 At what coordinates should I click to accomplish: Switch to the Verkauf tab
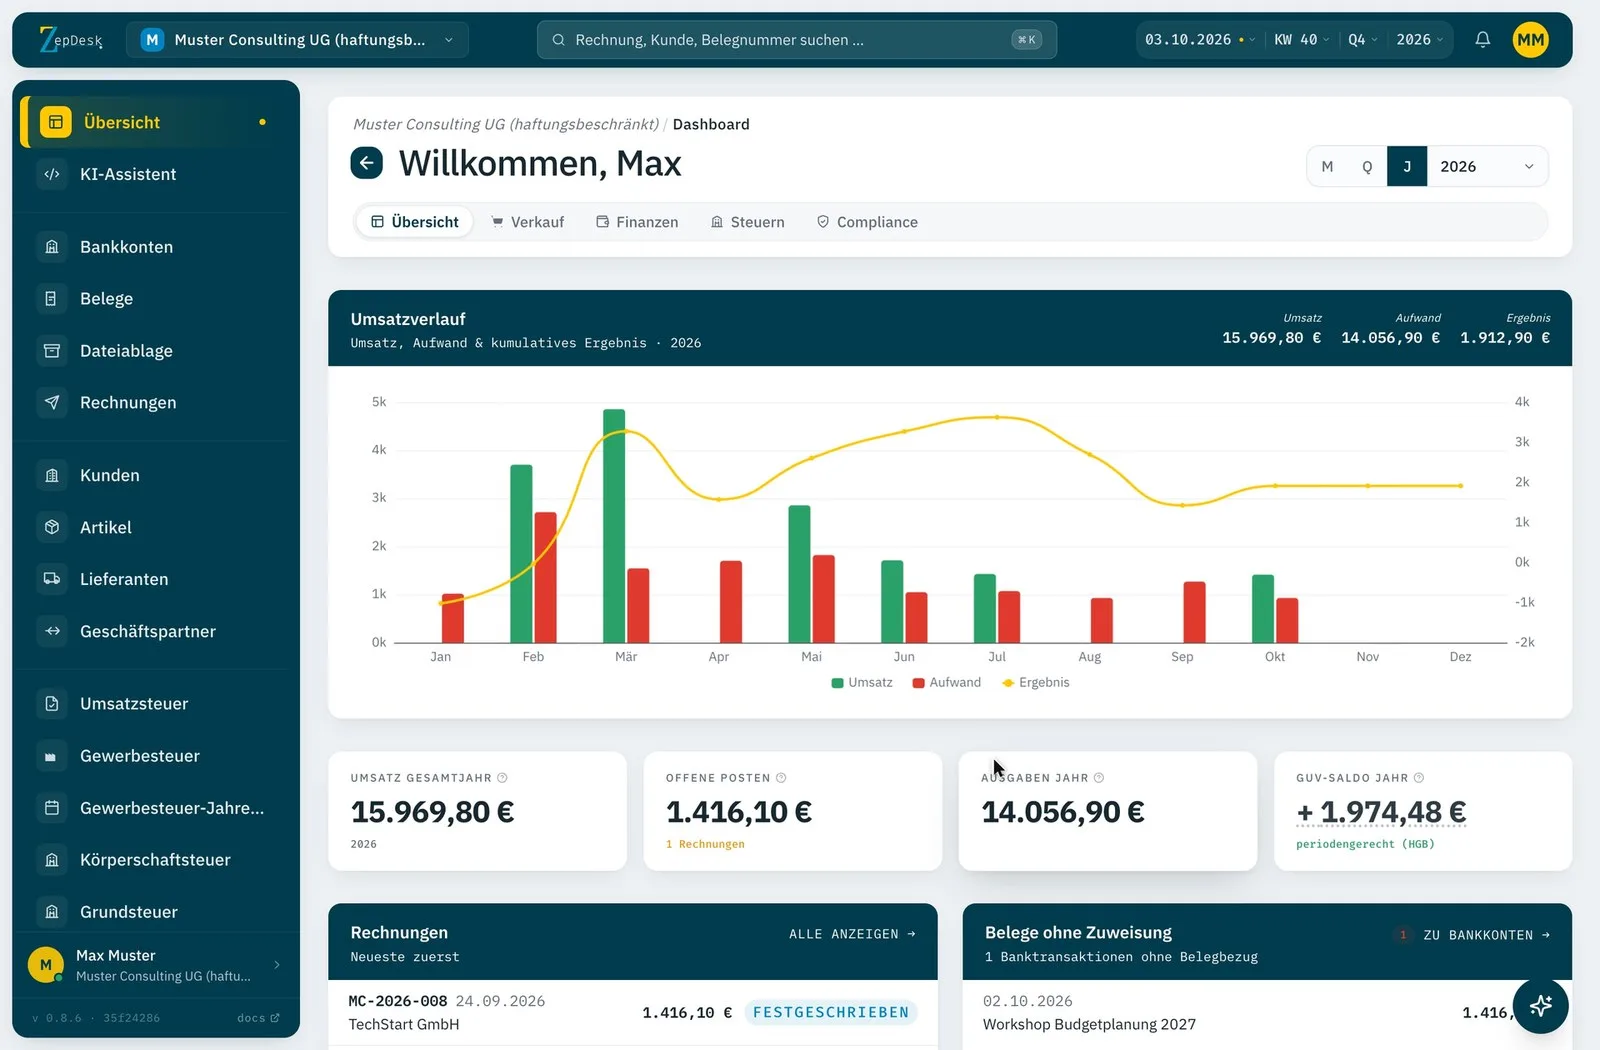(x=528, y=222)
